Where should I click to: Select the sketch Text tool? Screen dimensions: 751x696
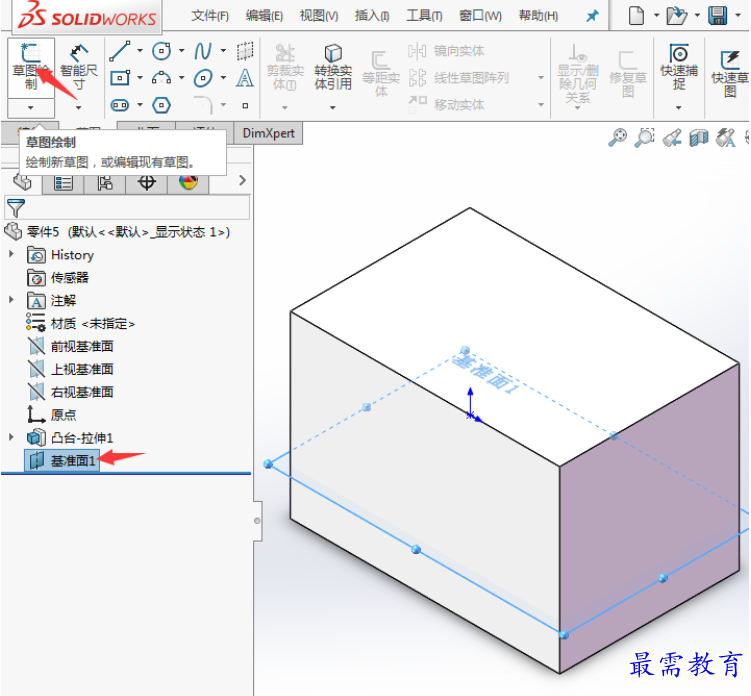tap(245, 78)
